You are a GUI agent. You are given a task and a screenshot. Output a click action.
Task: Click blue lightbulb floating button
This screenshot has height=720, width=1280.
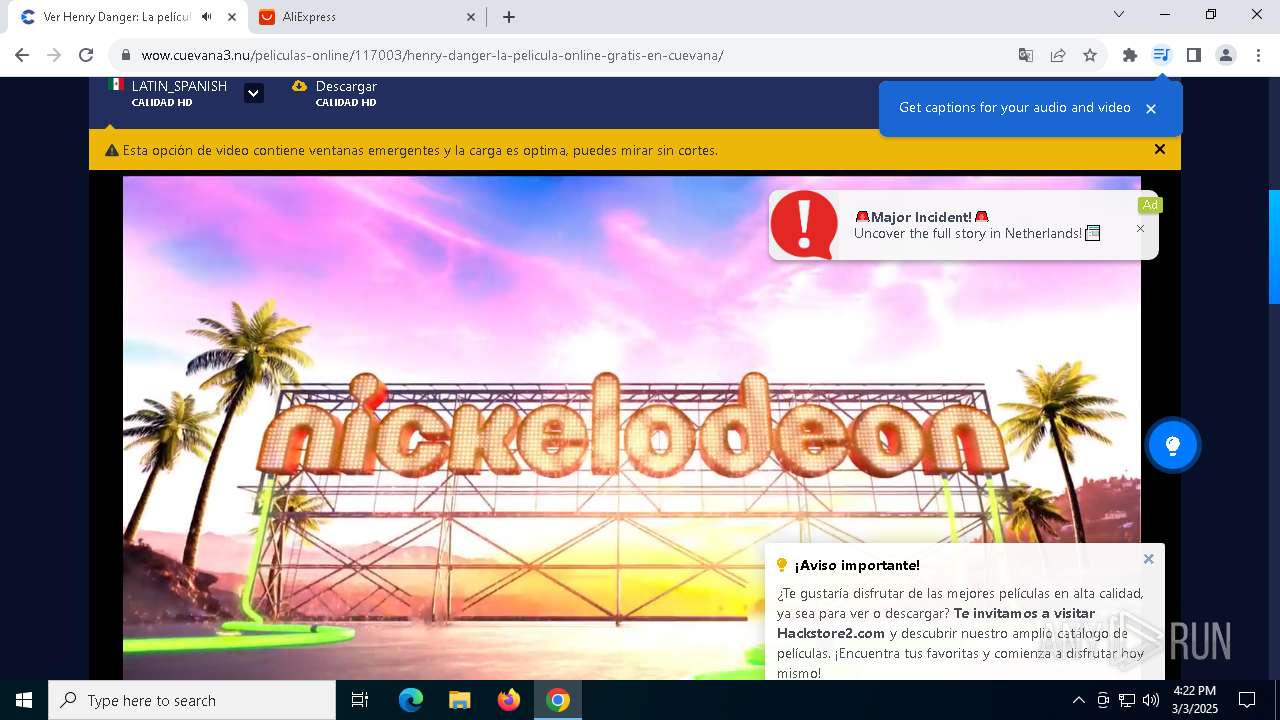[x=1173, y=445]
